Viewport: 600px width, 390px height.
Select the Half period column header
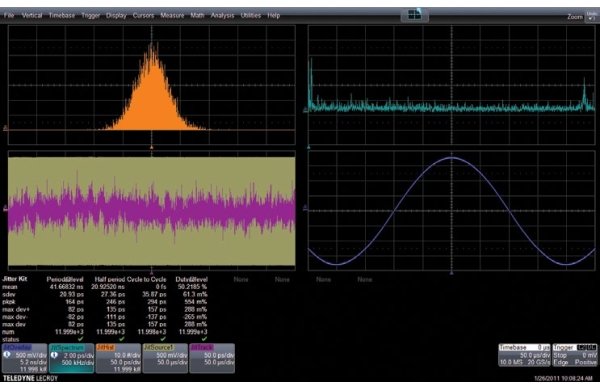click(109, 279)
